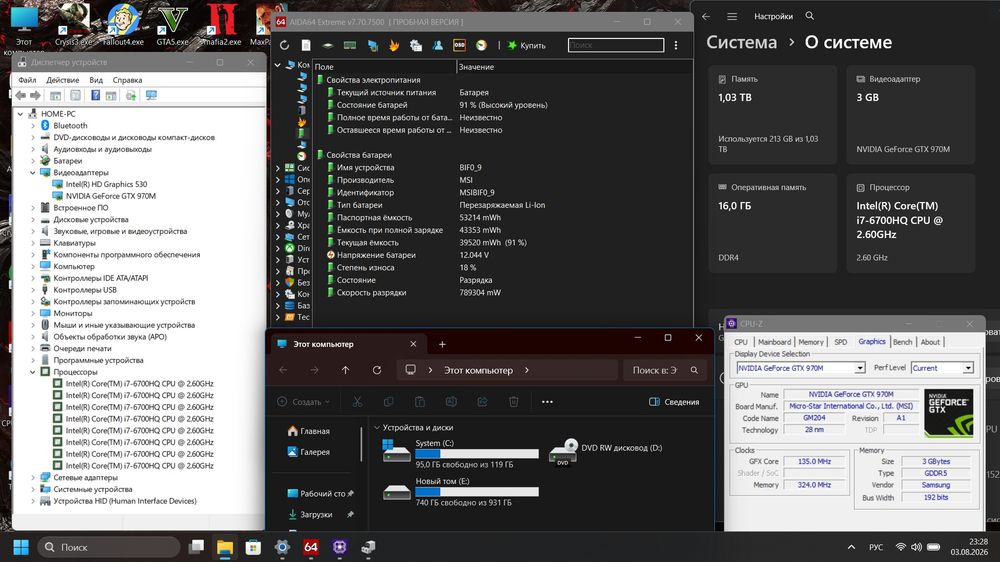Click Explorer search box Поиск в

coord(664,370)
